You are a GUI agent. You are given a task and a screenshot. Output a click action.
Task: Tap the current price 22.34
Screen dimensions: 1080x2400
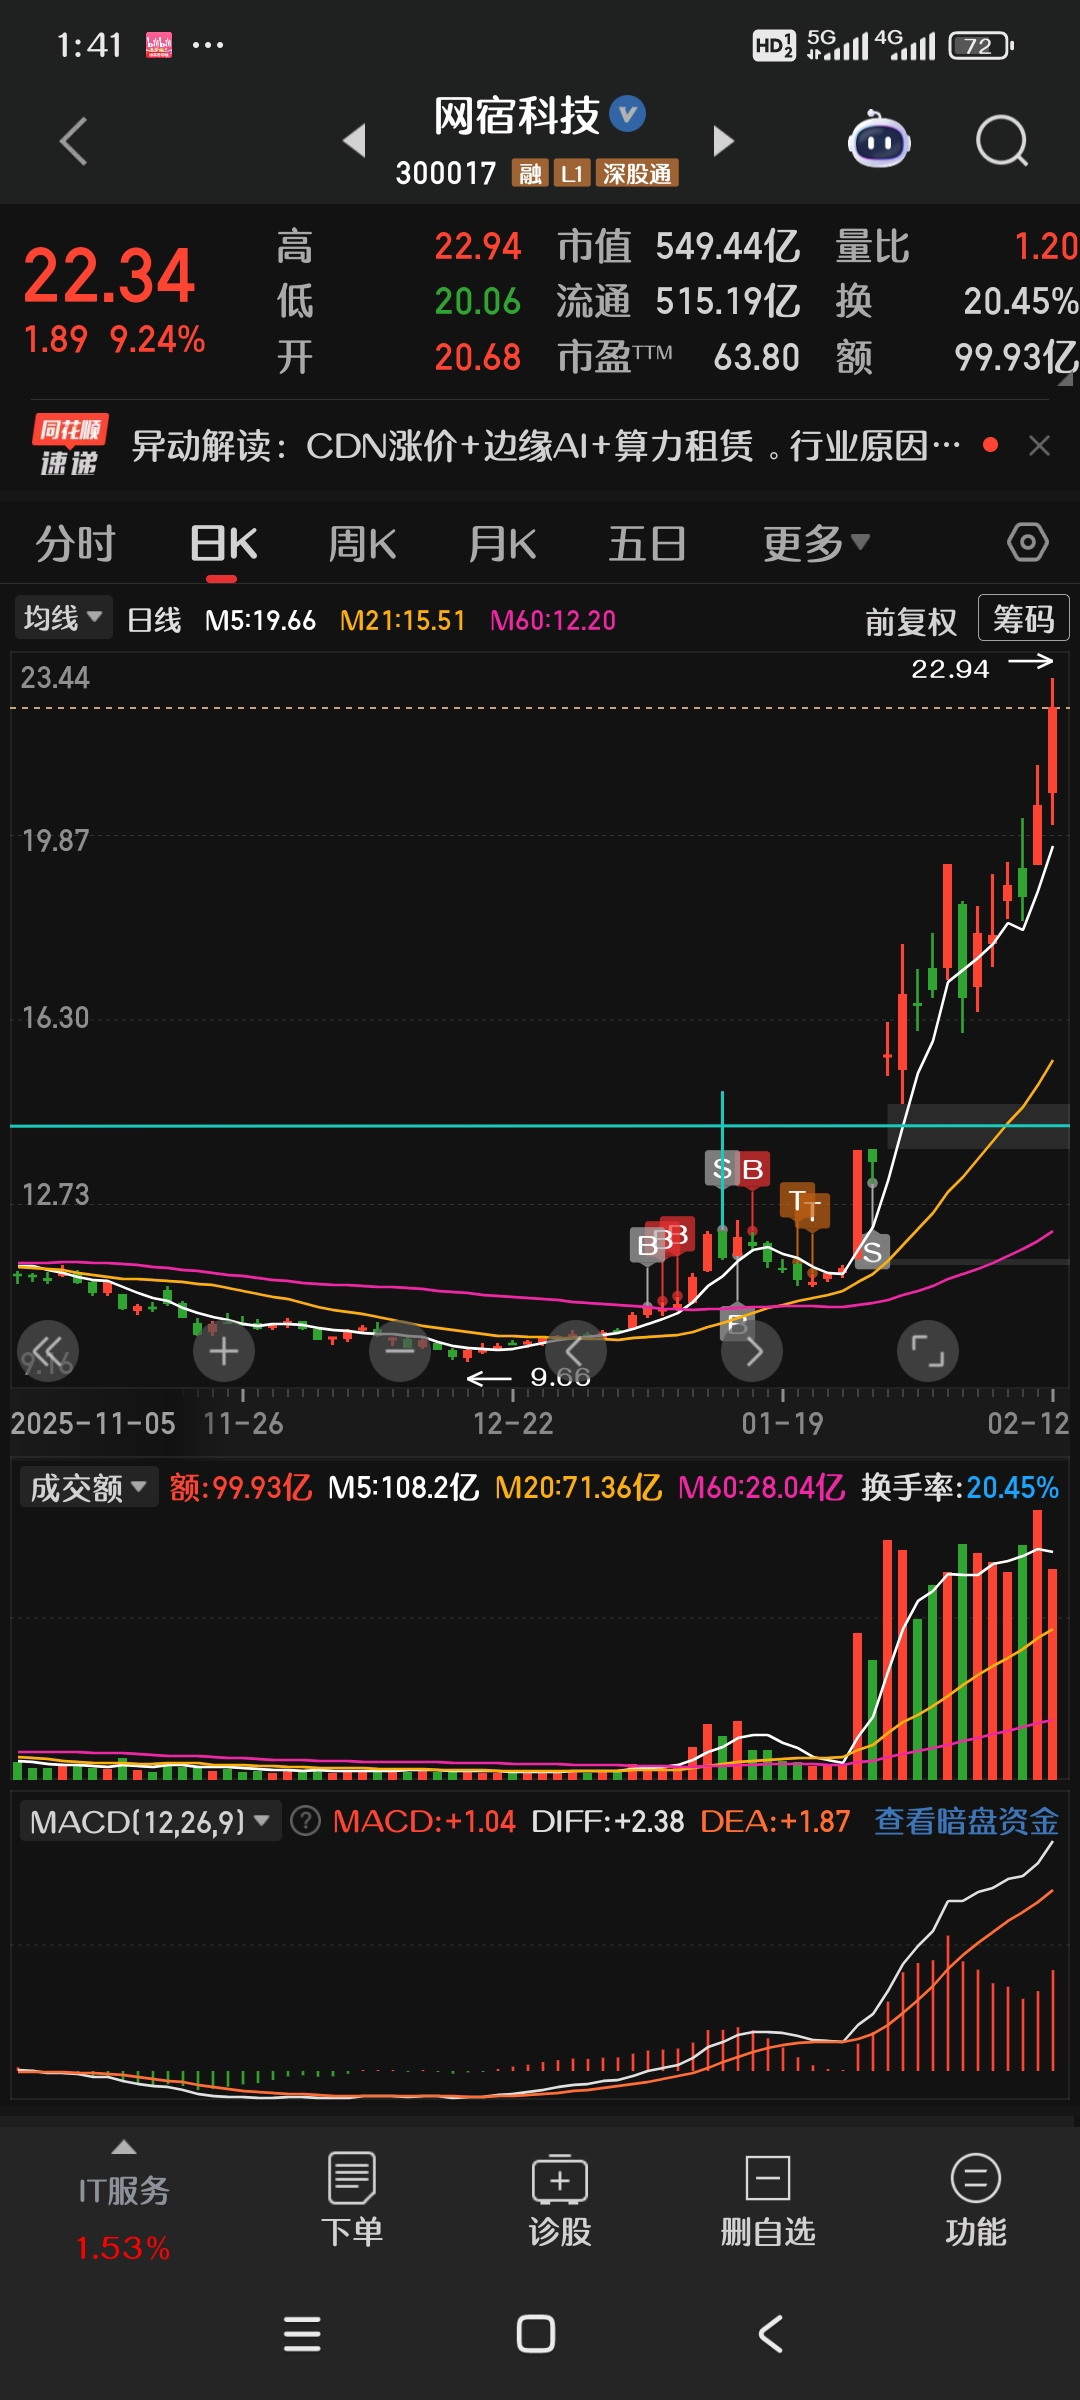(109, 276)
